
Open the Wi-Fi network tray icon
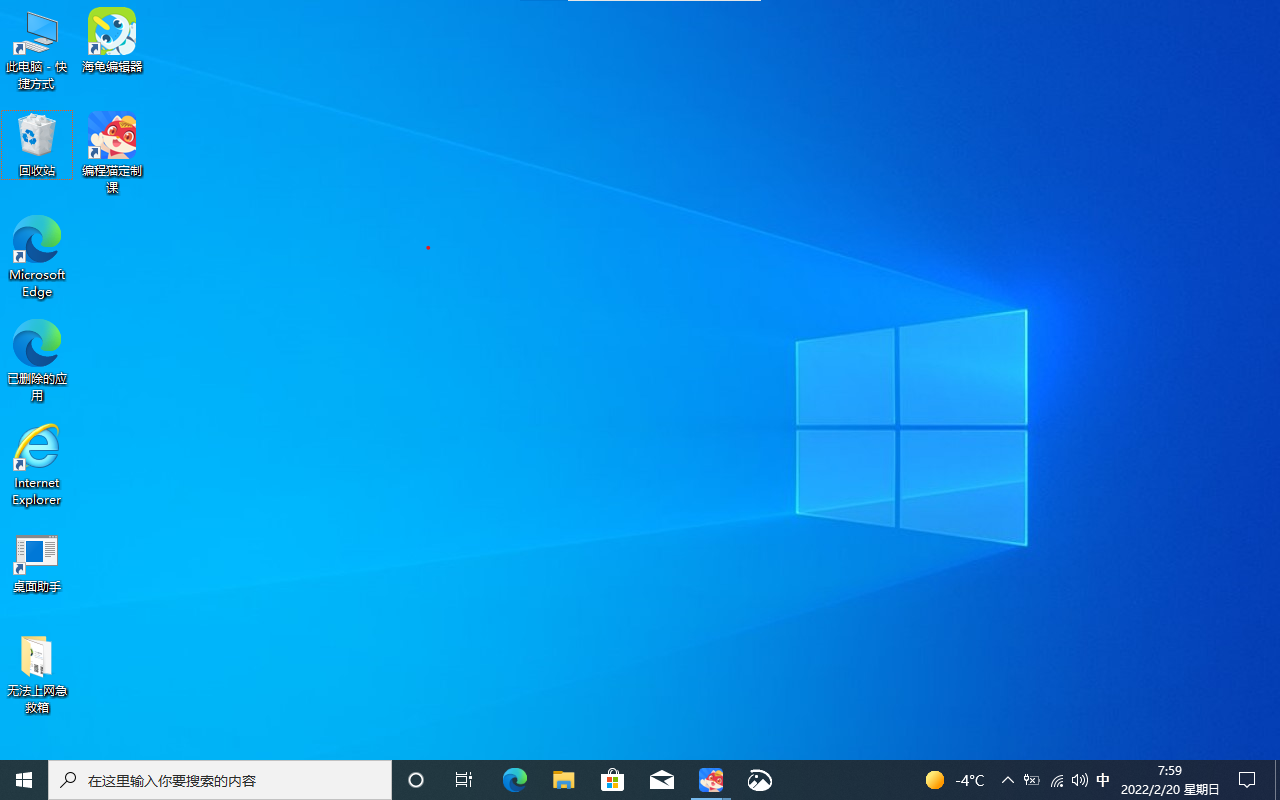tap(1056, 780)
